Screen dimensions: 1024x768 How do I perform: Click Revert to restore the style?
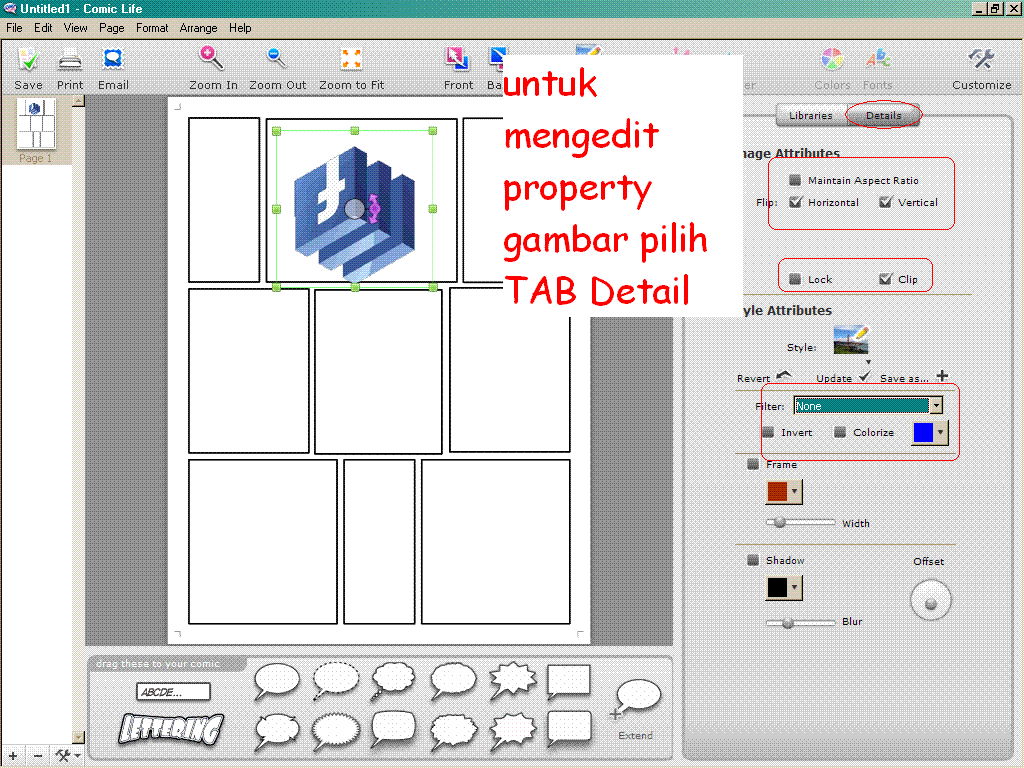click(x=764, y=377)
